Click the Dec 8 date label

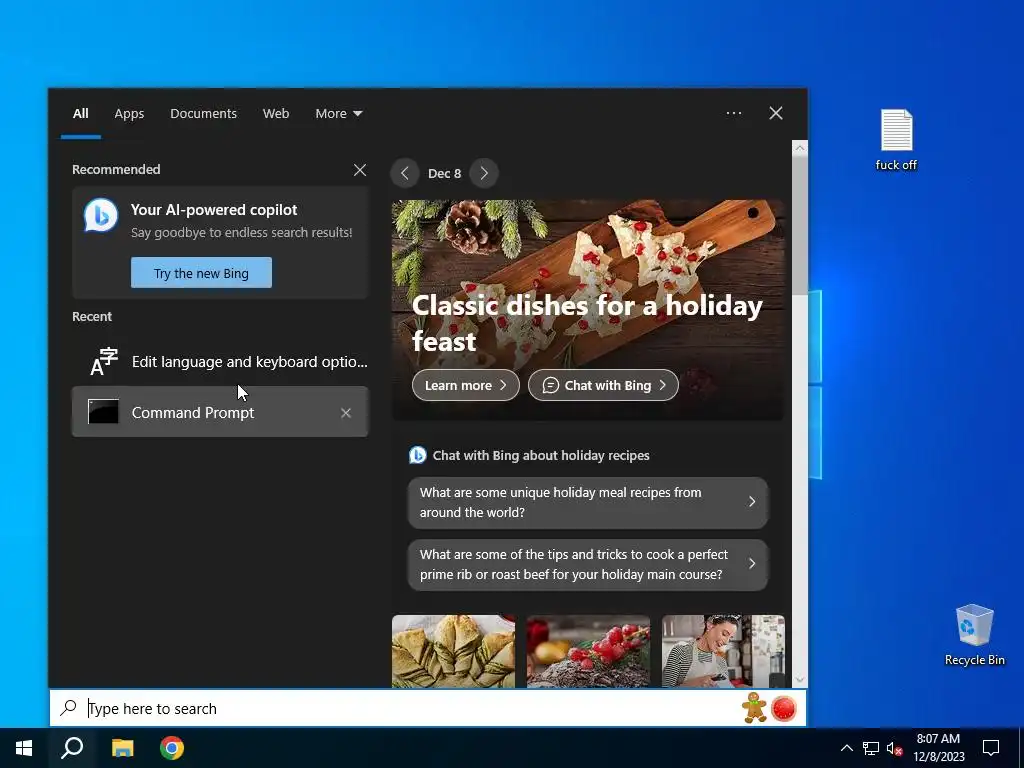pos(444,173)
